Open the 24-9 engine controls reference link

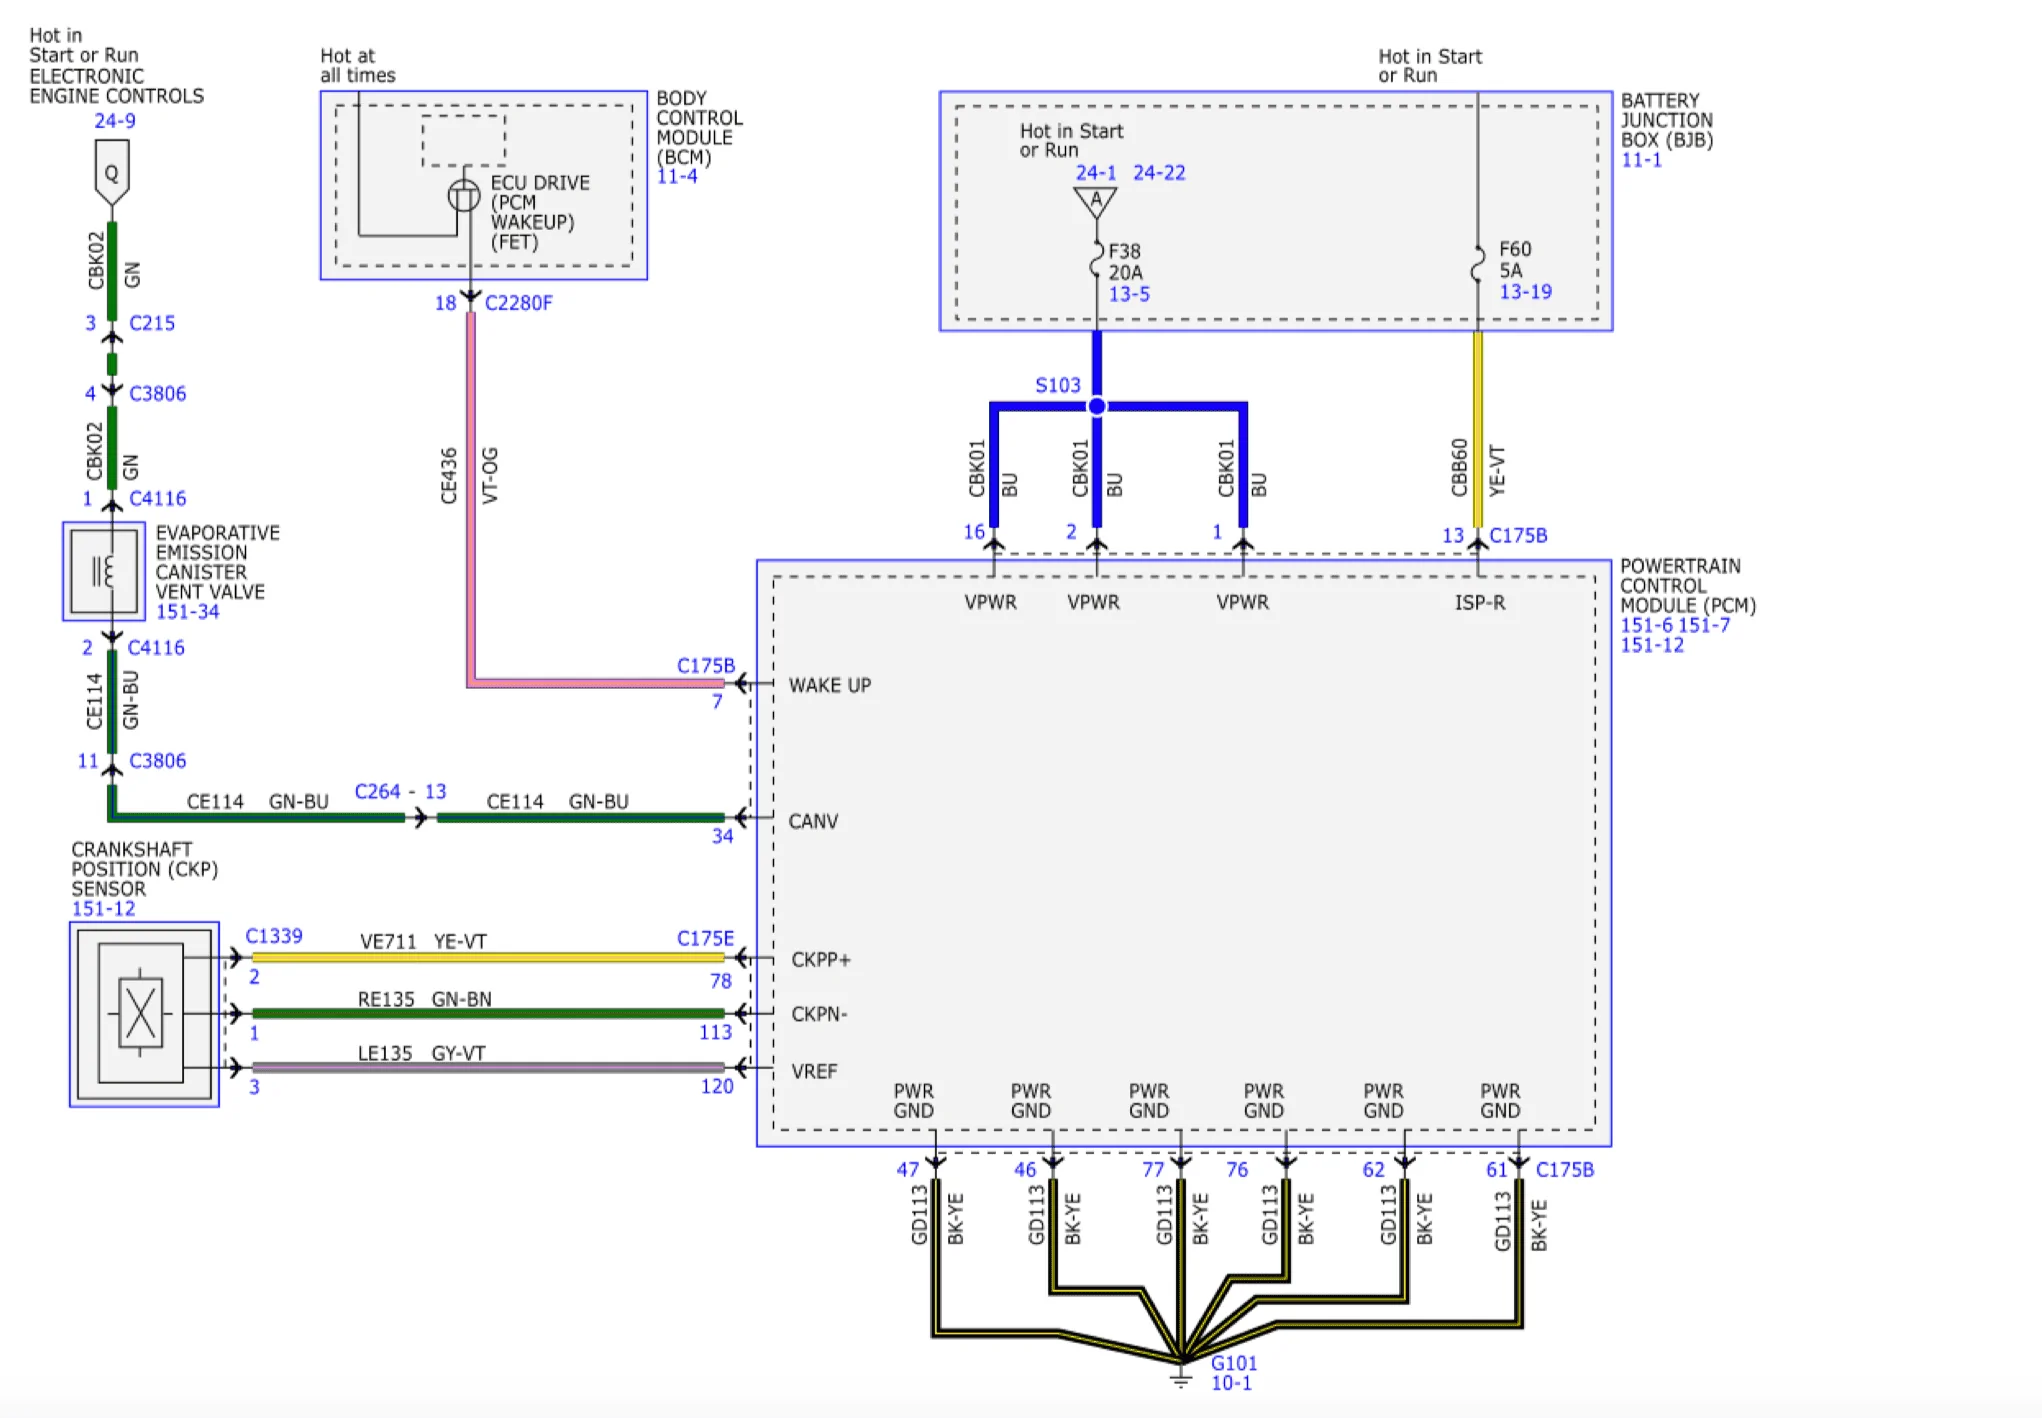tap(115, 121)
